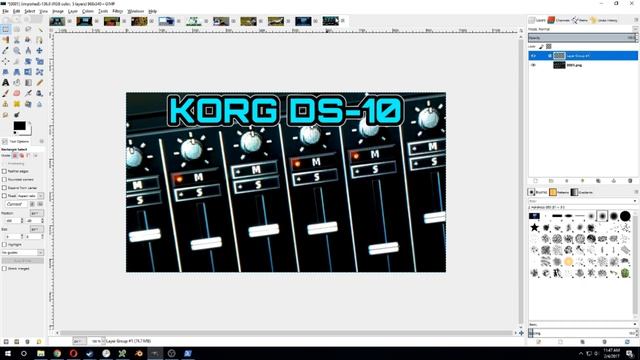Switch to the Channels tab

click(x=559, y=20)
